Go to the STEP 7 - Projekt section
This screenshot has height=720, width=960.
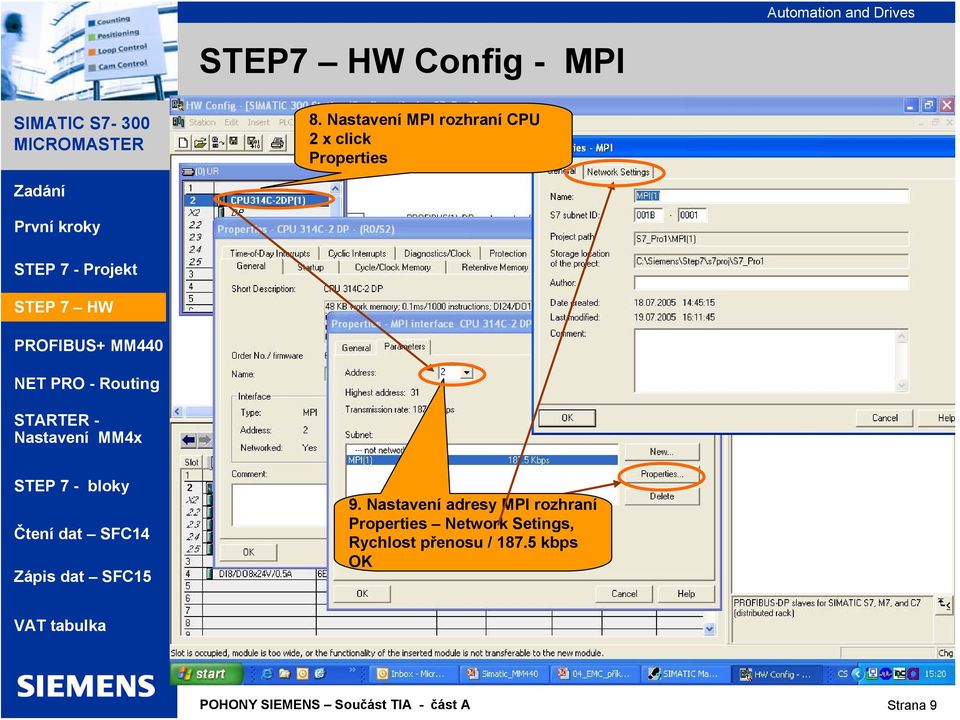coord(75,269)
